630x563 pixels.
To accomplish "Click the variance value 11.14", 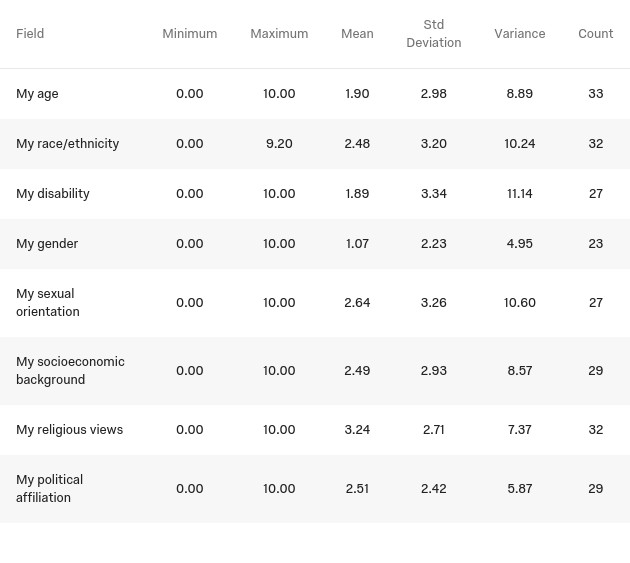I will pos(520,194).
